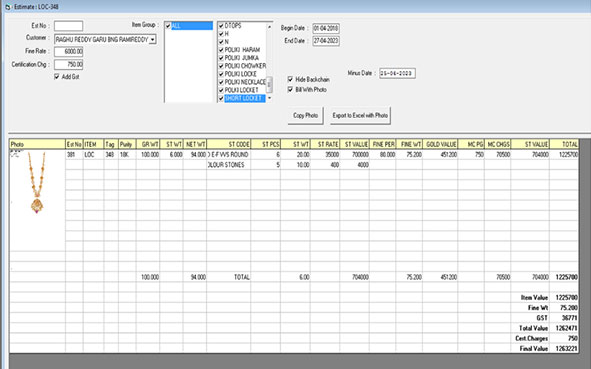
Task: Click the Photo column header
Action: [37, 144]
